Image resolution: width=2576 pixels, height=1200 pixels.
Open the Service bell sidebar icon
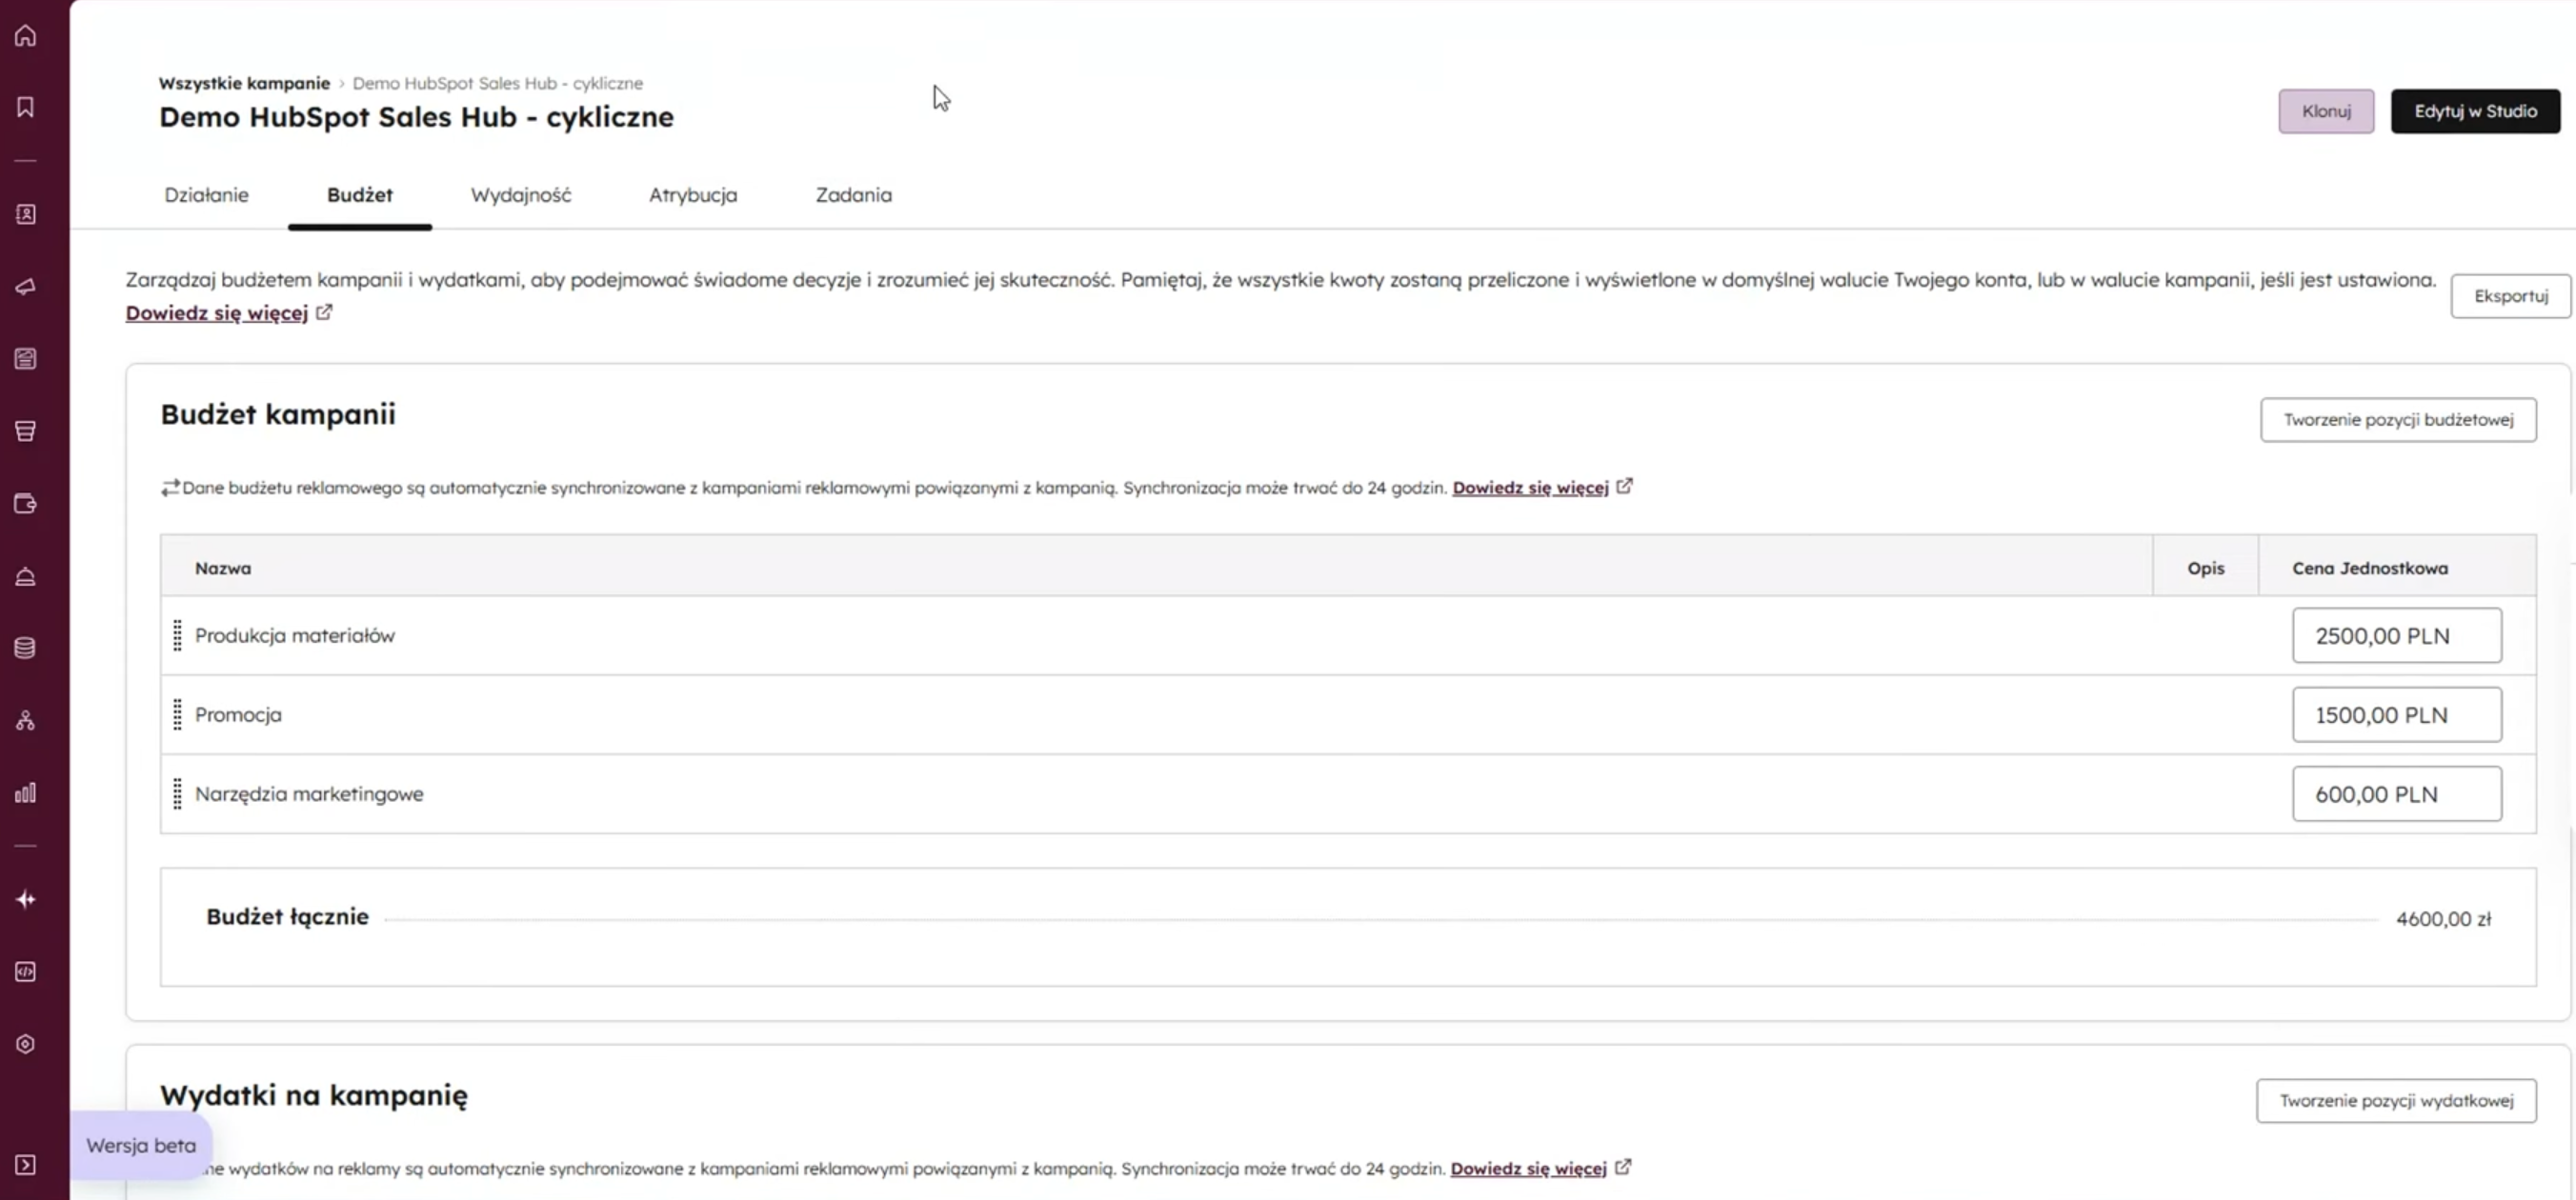point(26,577)
